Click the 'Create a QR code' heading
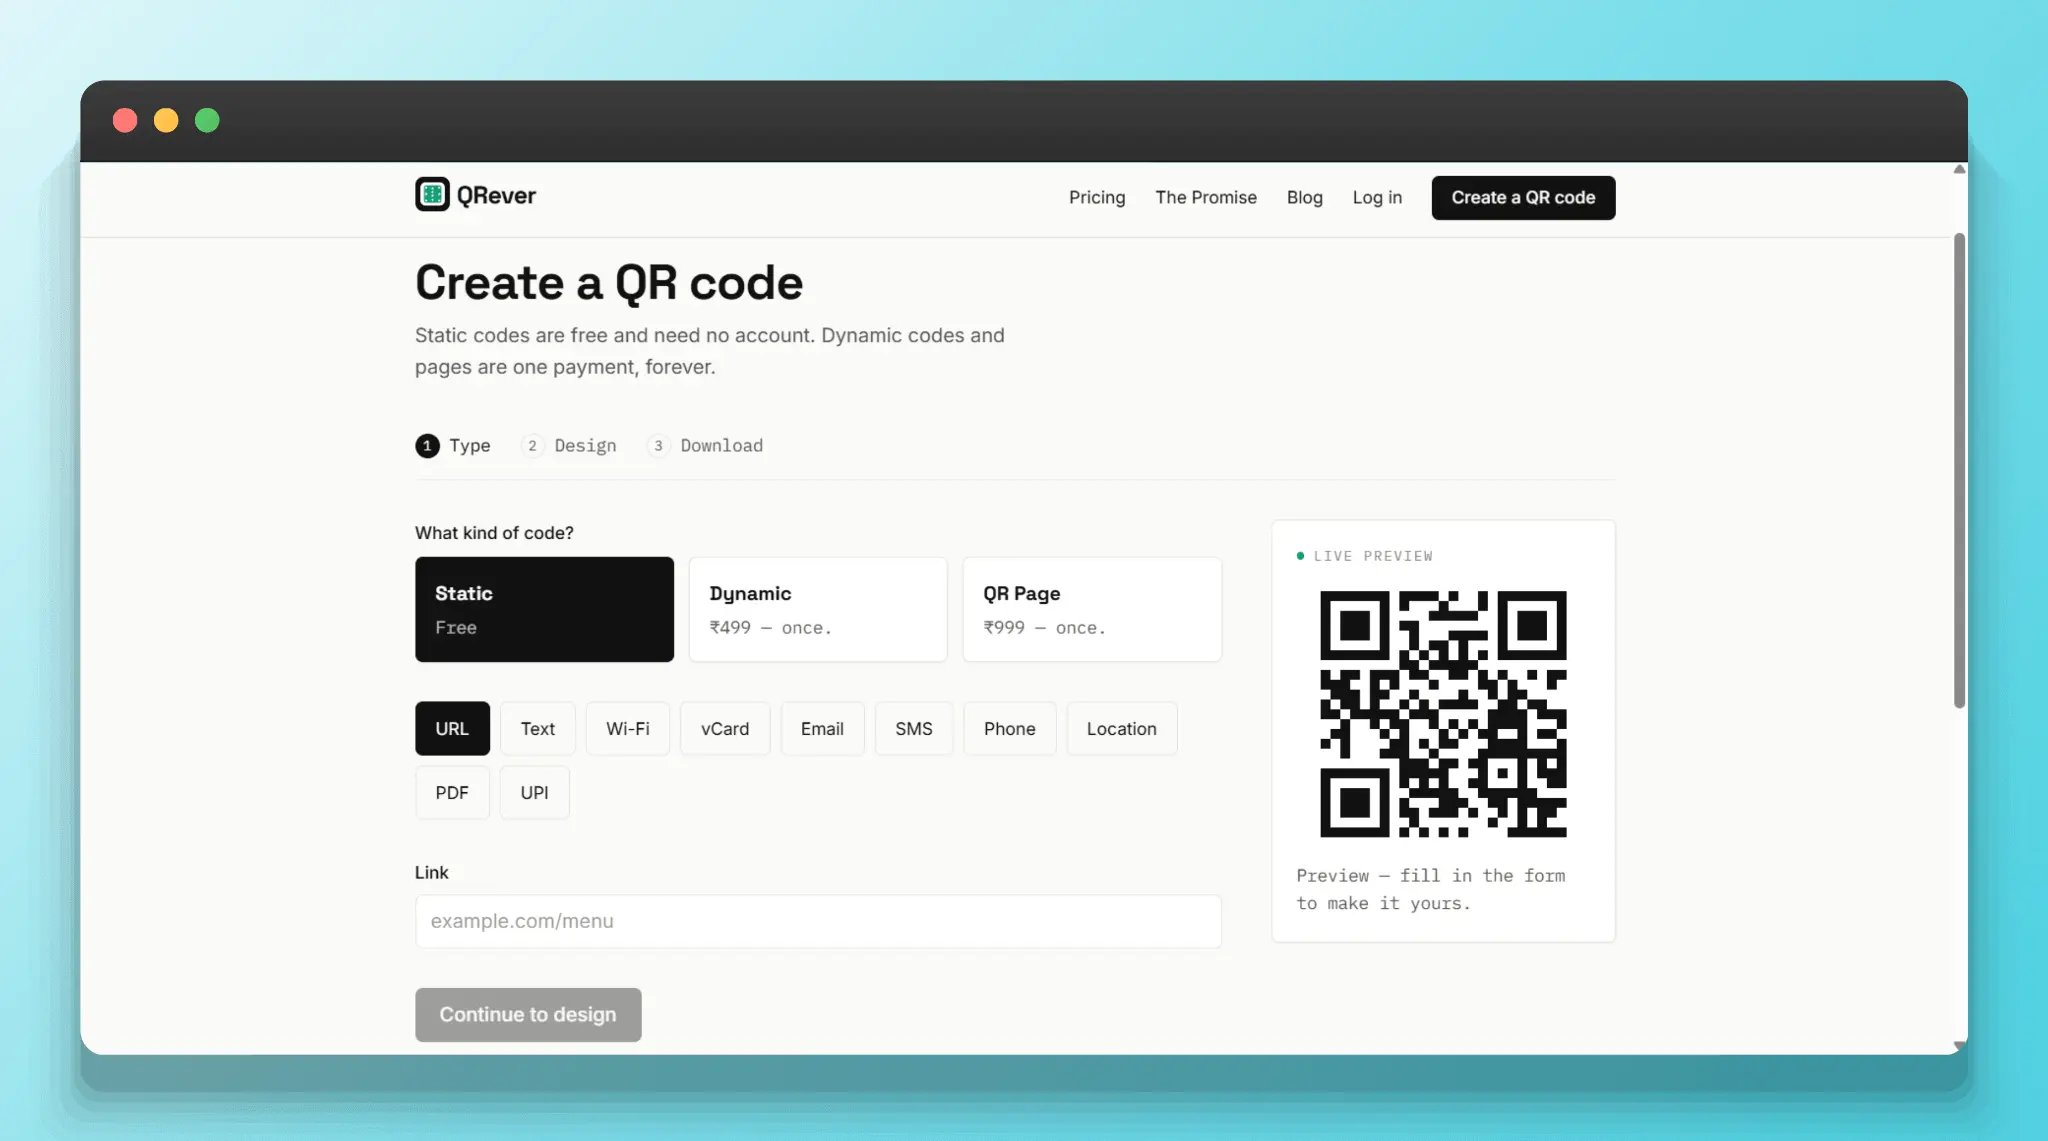Viewport: 2048px width, 1141px height. click(609, 283)
